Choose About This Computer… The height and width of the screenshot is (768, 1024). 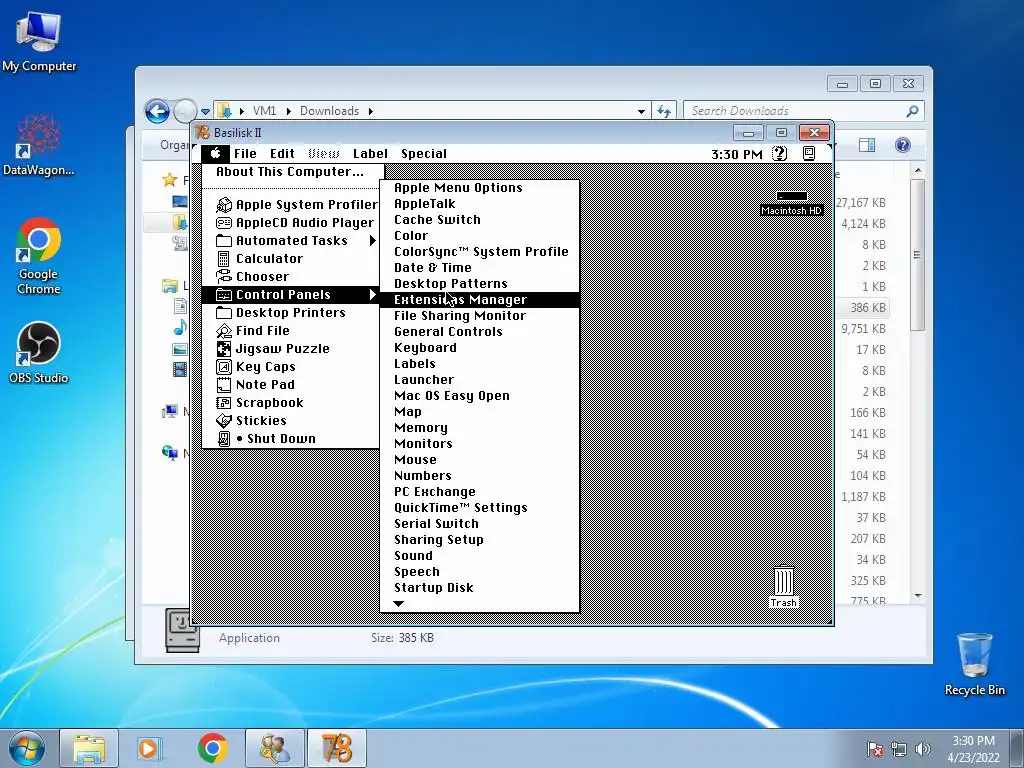pyautogui.click(x=290, y=172)
